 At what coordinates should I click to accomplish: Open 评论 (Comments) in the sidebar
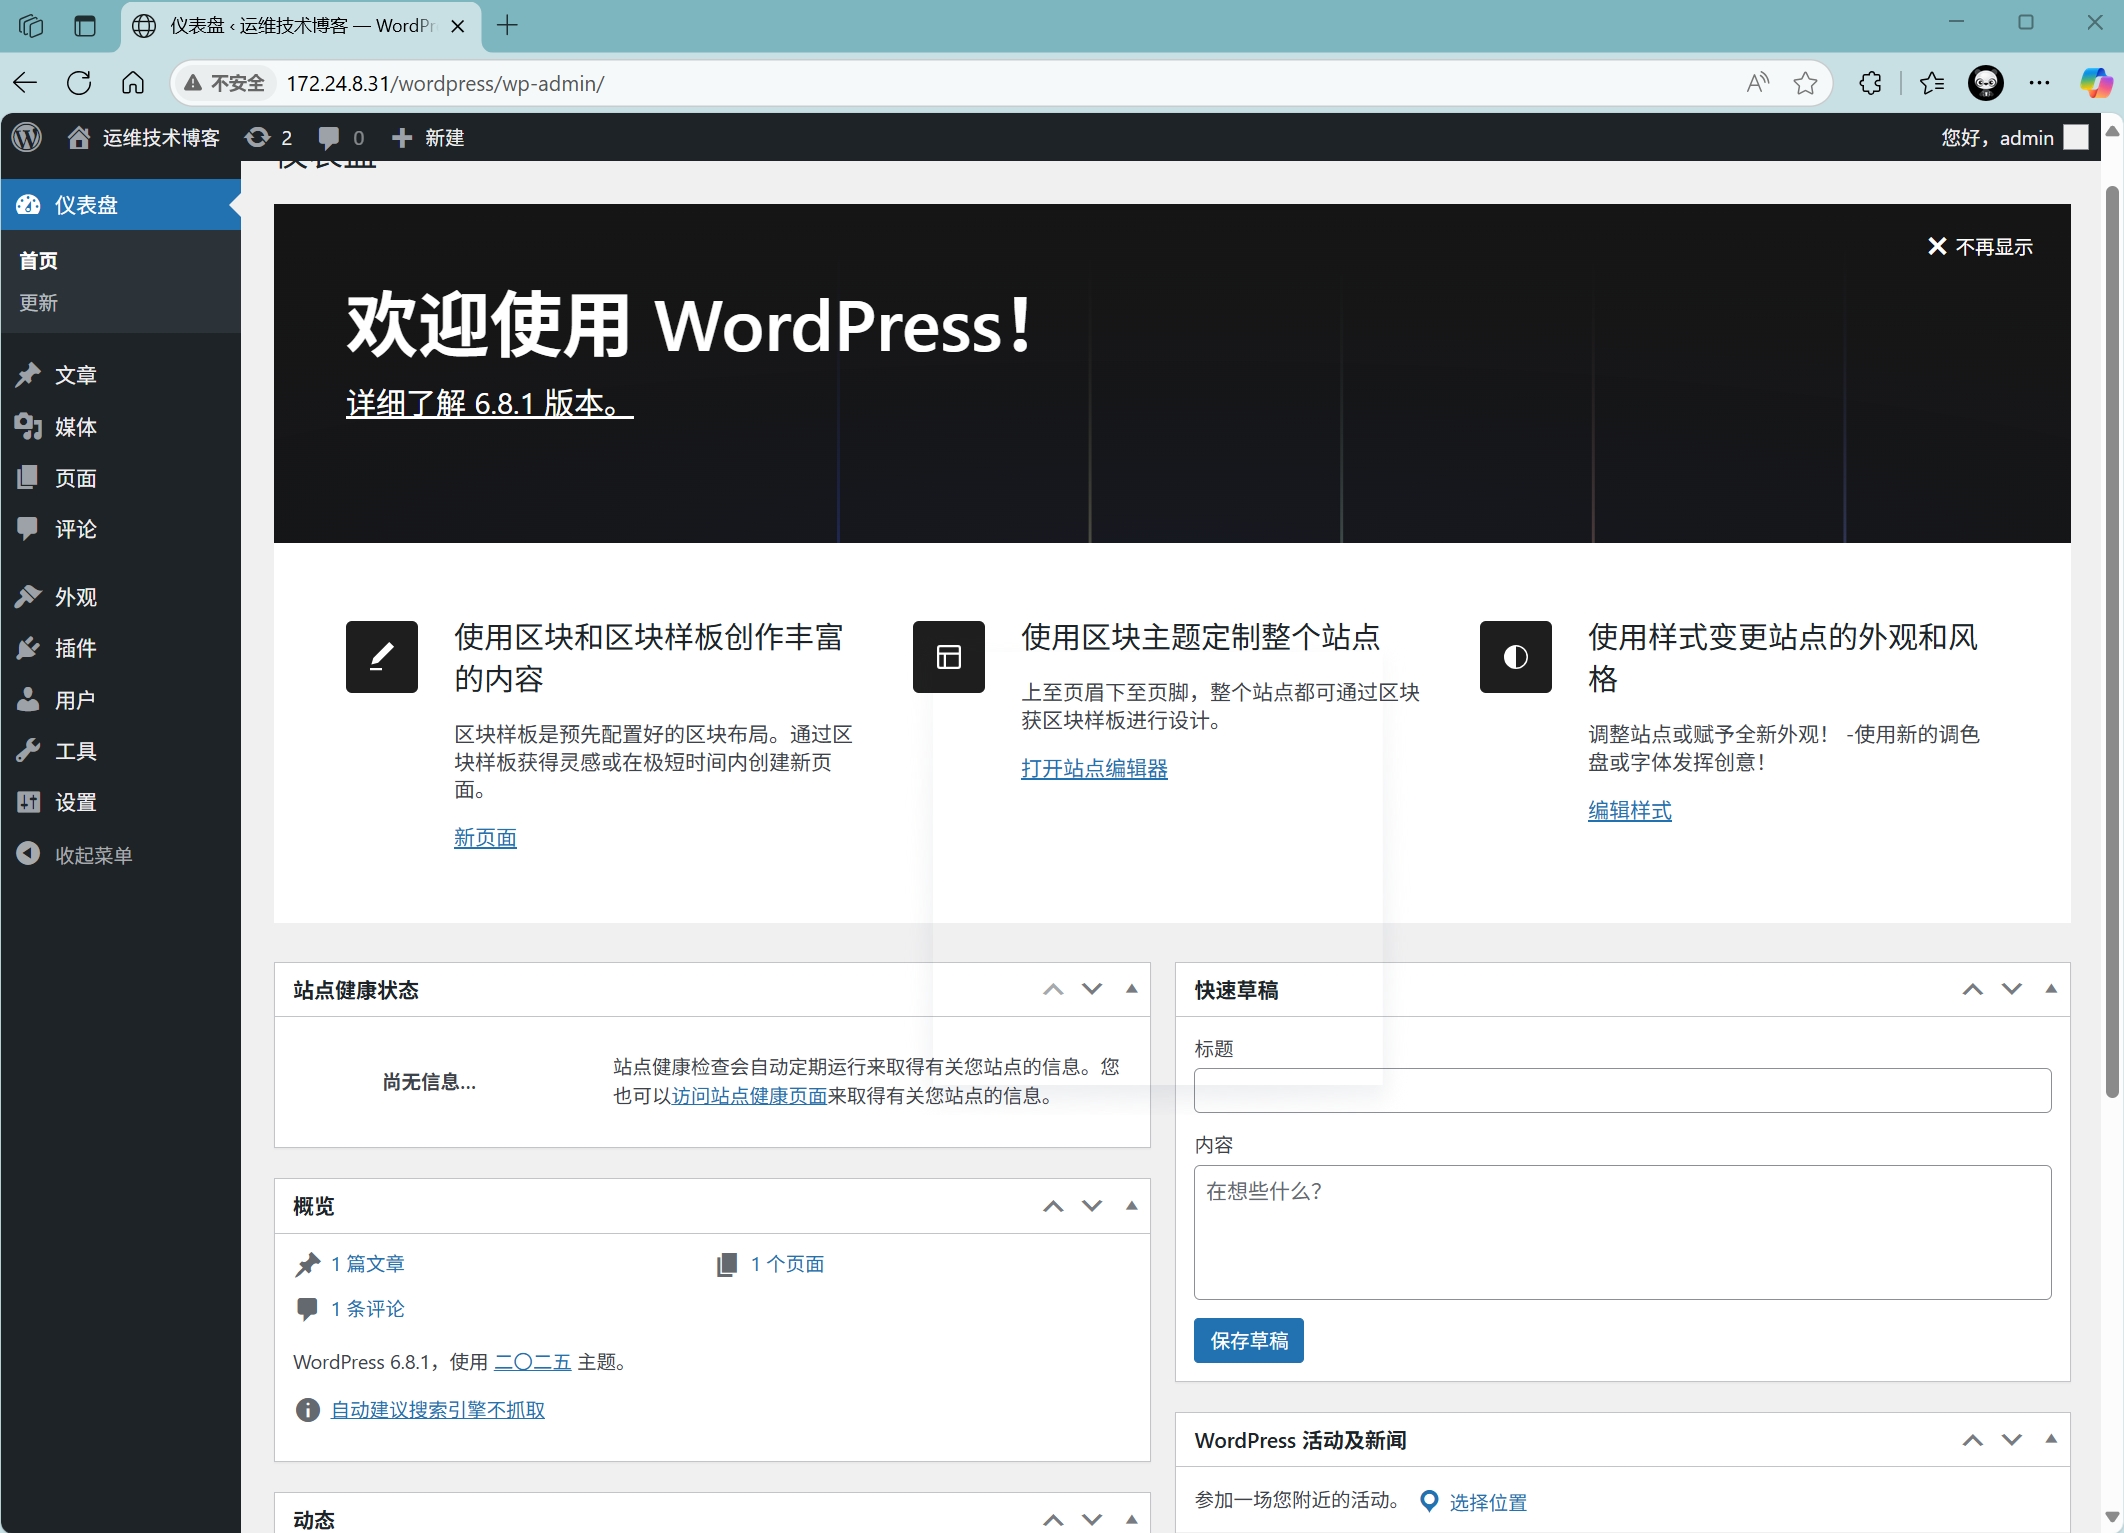(120, 528)
